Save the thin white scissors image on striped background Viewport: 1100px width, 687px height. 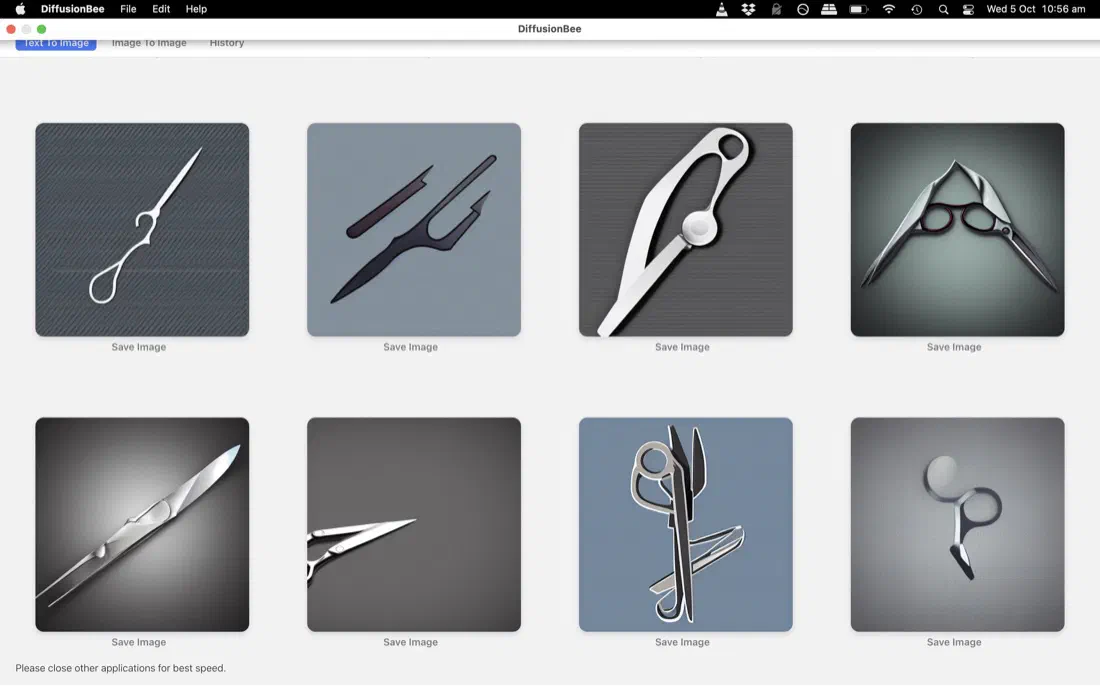tap(139, 347)
